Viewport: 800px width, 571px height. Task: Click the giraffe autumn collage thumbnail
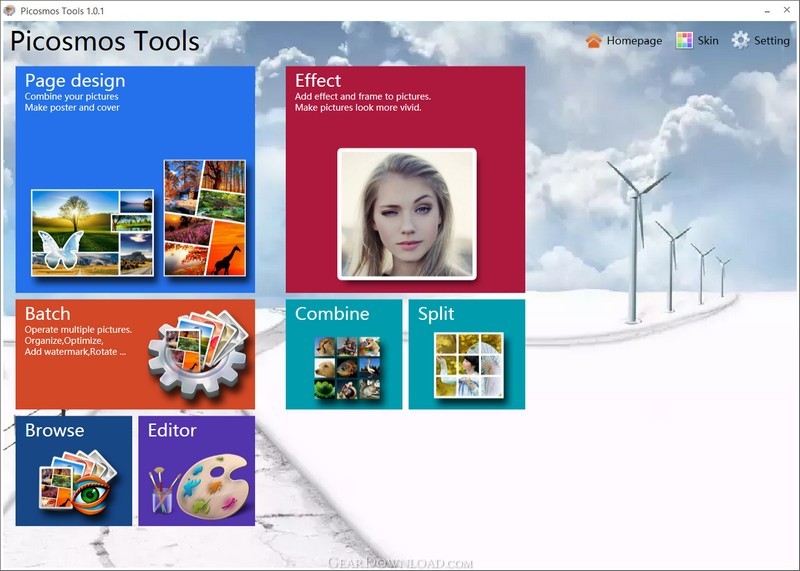tap(205, 218)
